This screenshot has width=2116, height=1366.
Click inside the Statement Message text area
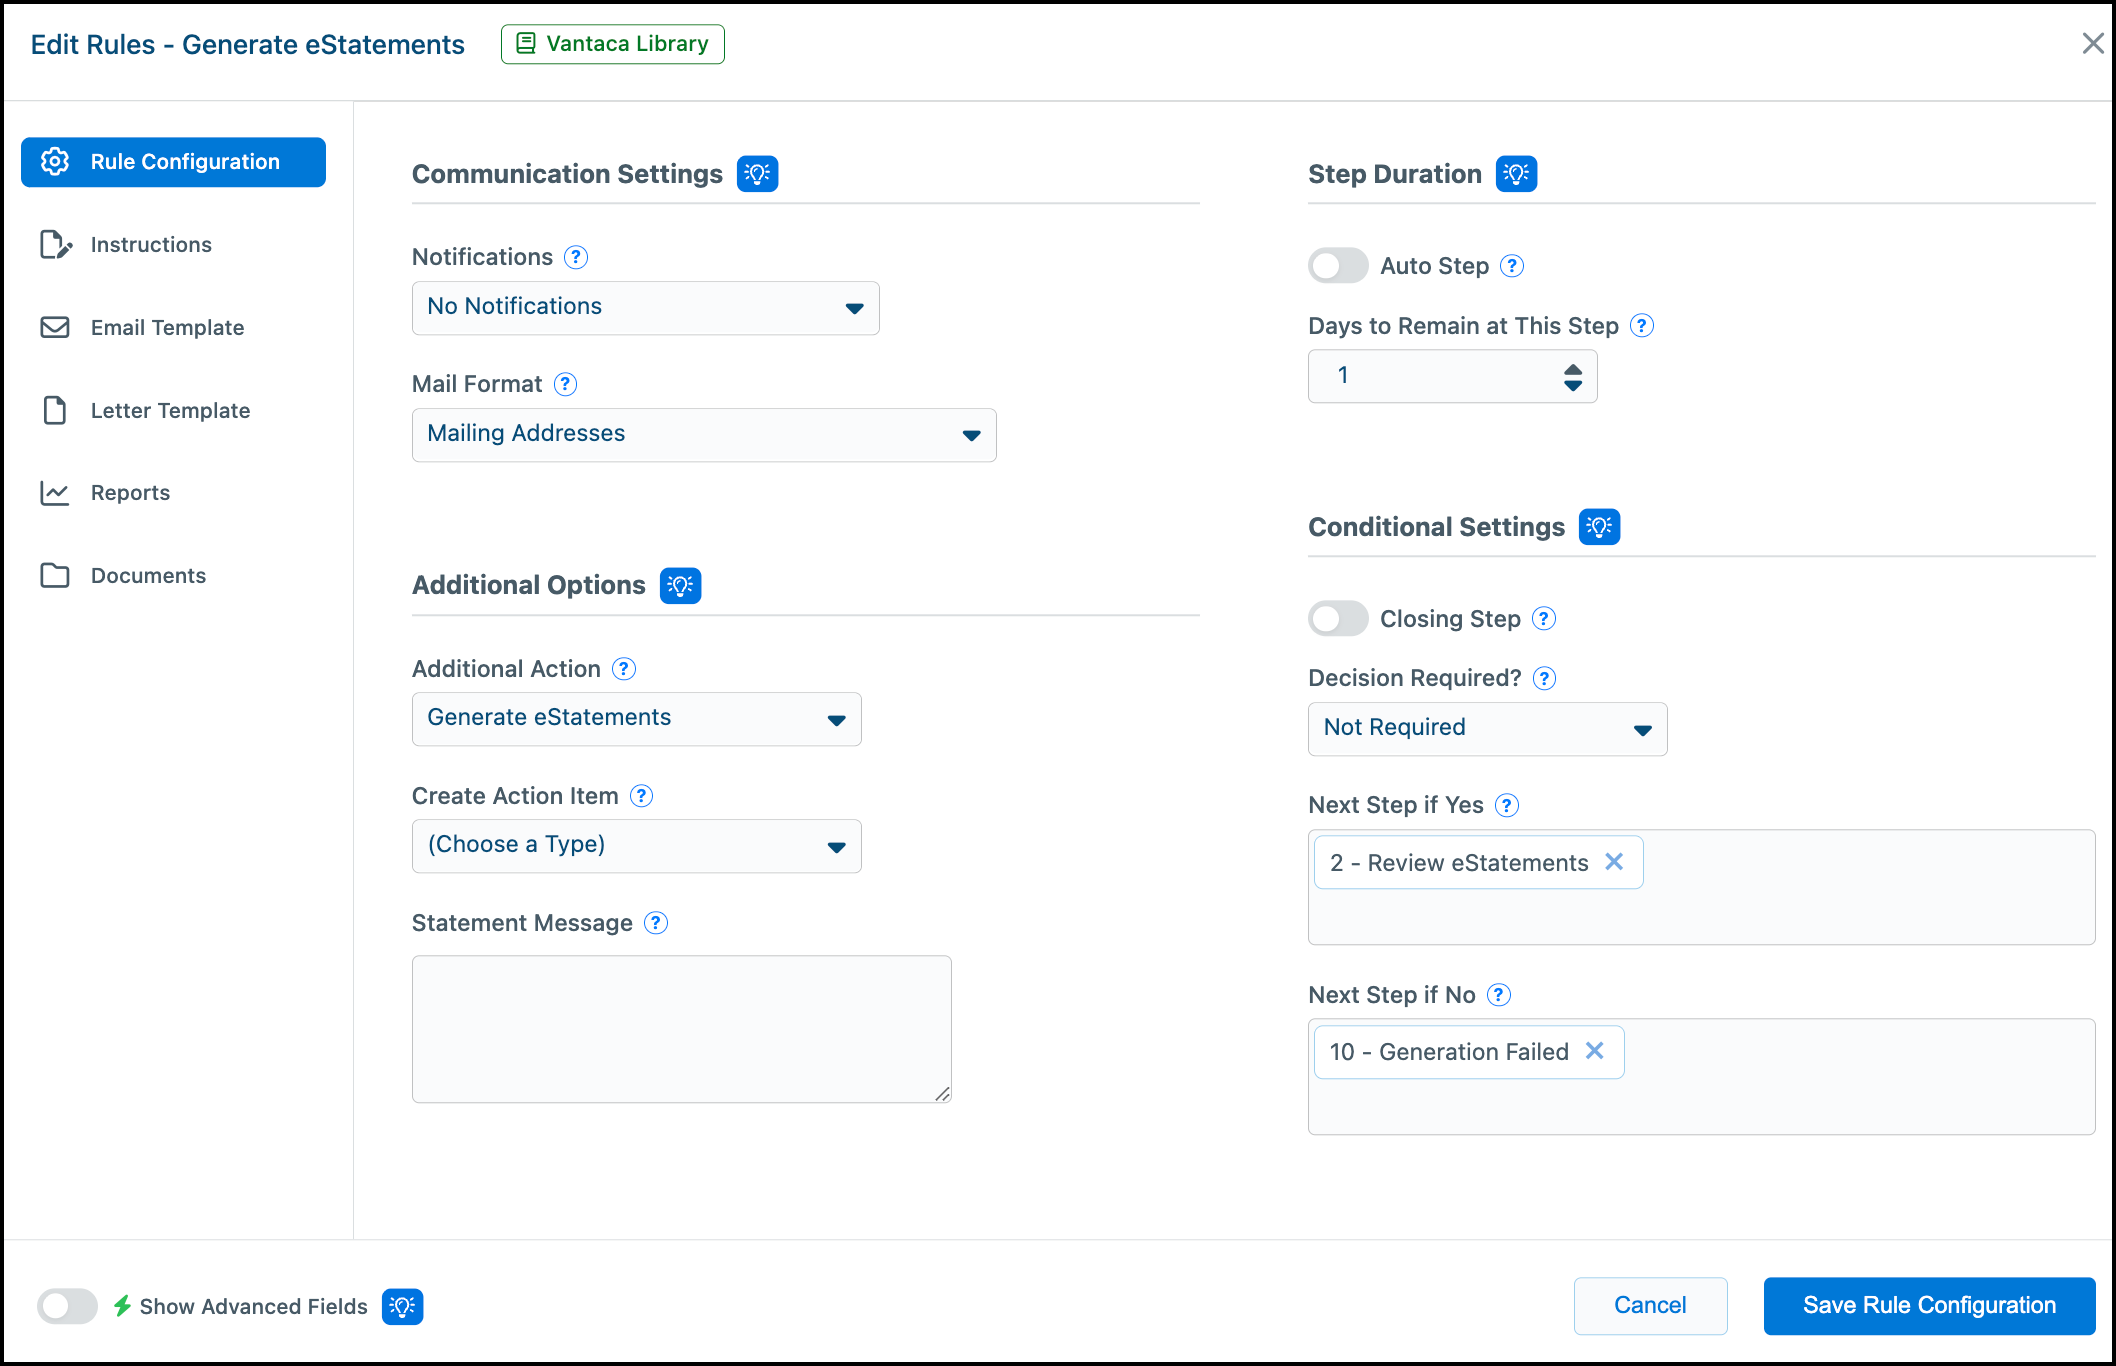tap(682, 1029)
